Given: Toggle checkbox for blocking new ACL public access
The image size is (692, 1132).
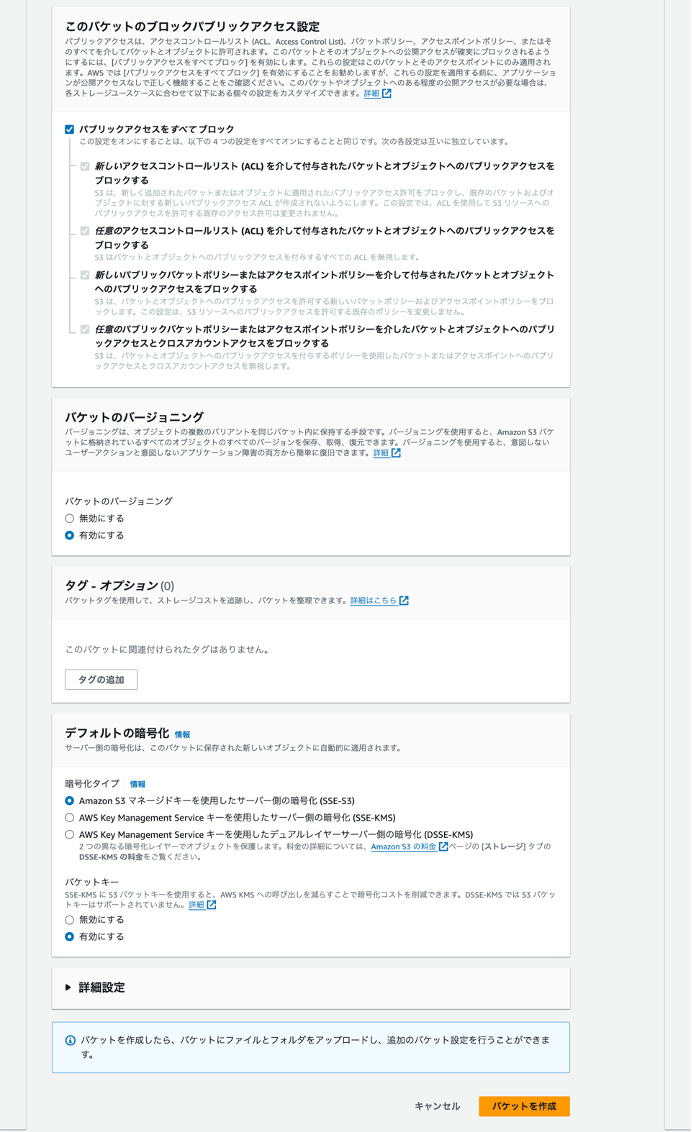Looking at the screenshot, I should click(x=85, y=167).
